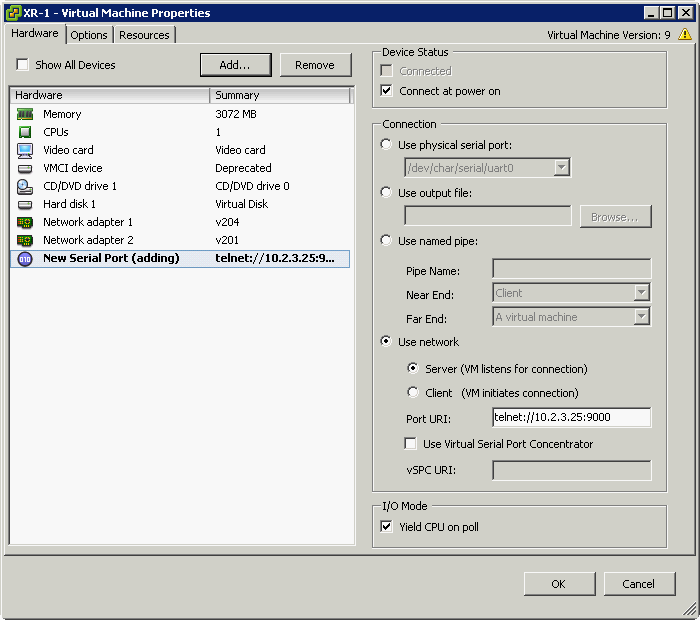Viewport: 700px width, 620px height.
Task: Select Use output file option
Action: [386, 192]
